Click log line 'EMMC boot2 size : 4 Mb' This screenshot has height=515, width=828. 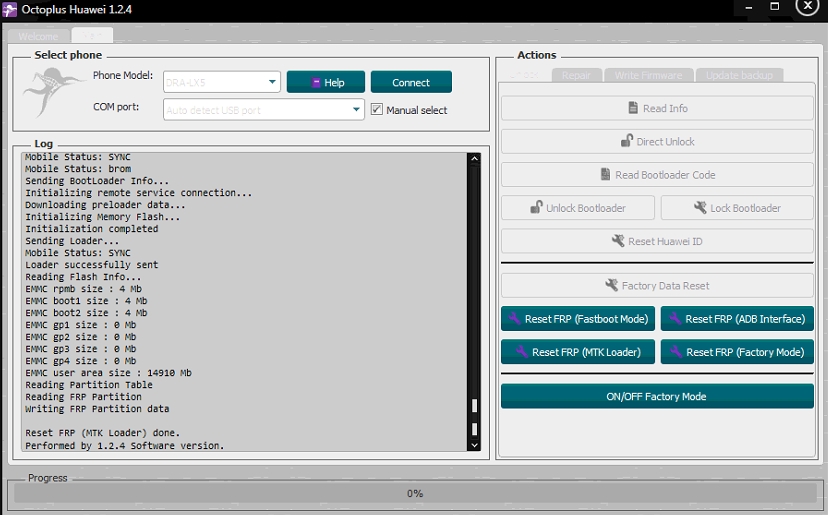[x=86, y=313]
